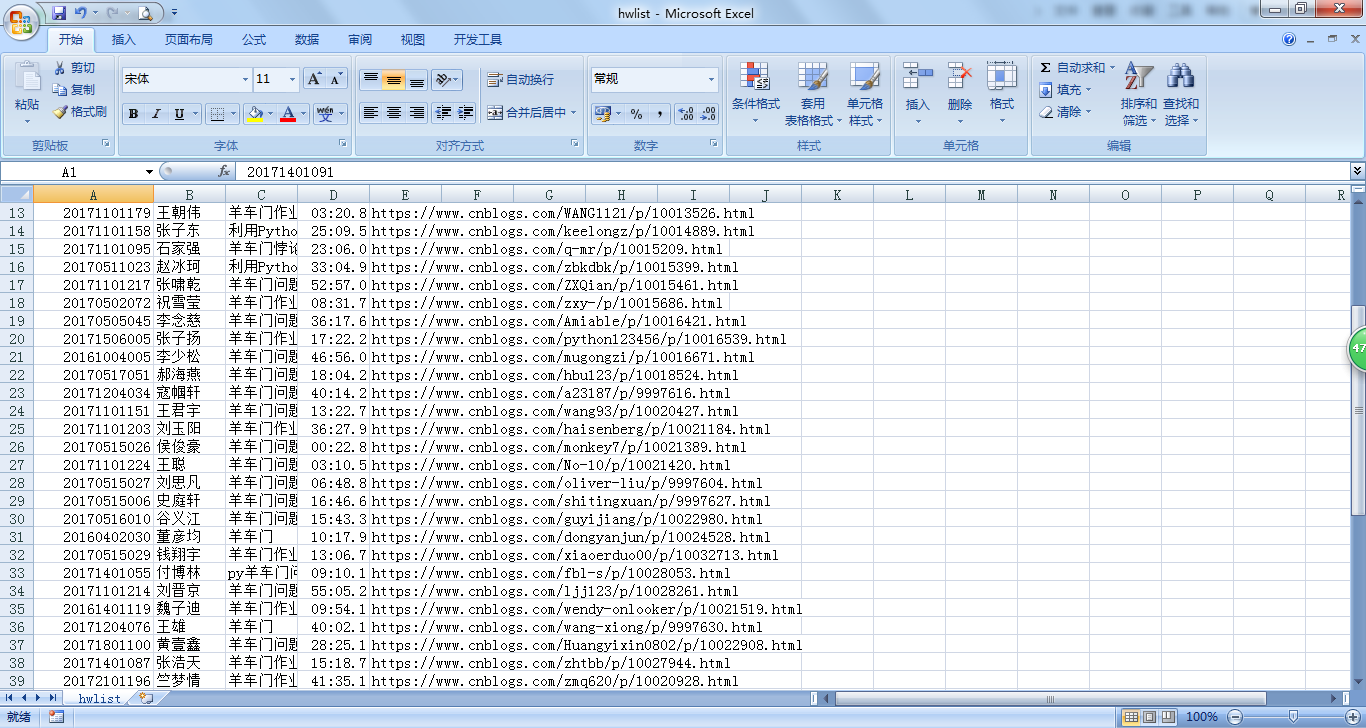Open the 文 phonetic guide button
Image resolution: width=1366 pixels, height=728 pixels.
point(326,114)
